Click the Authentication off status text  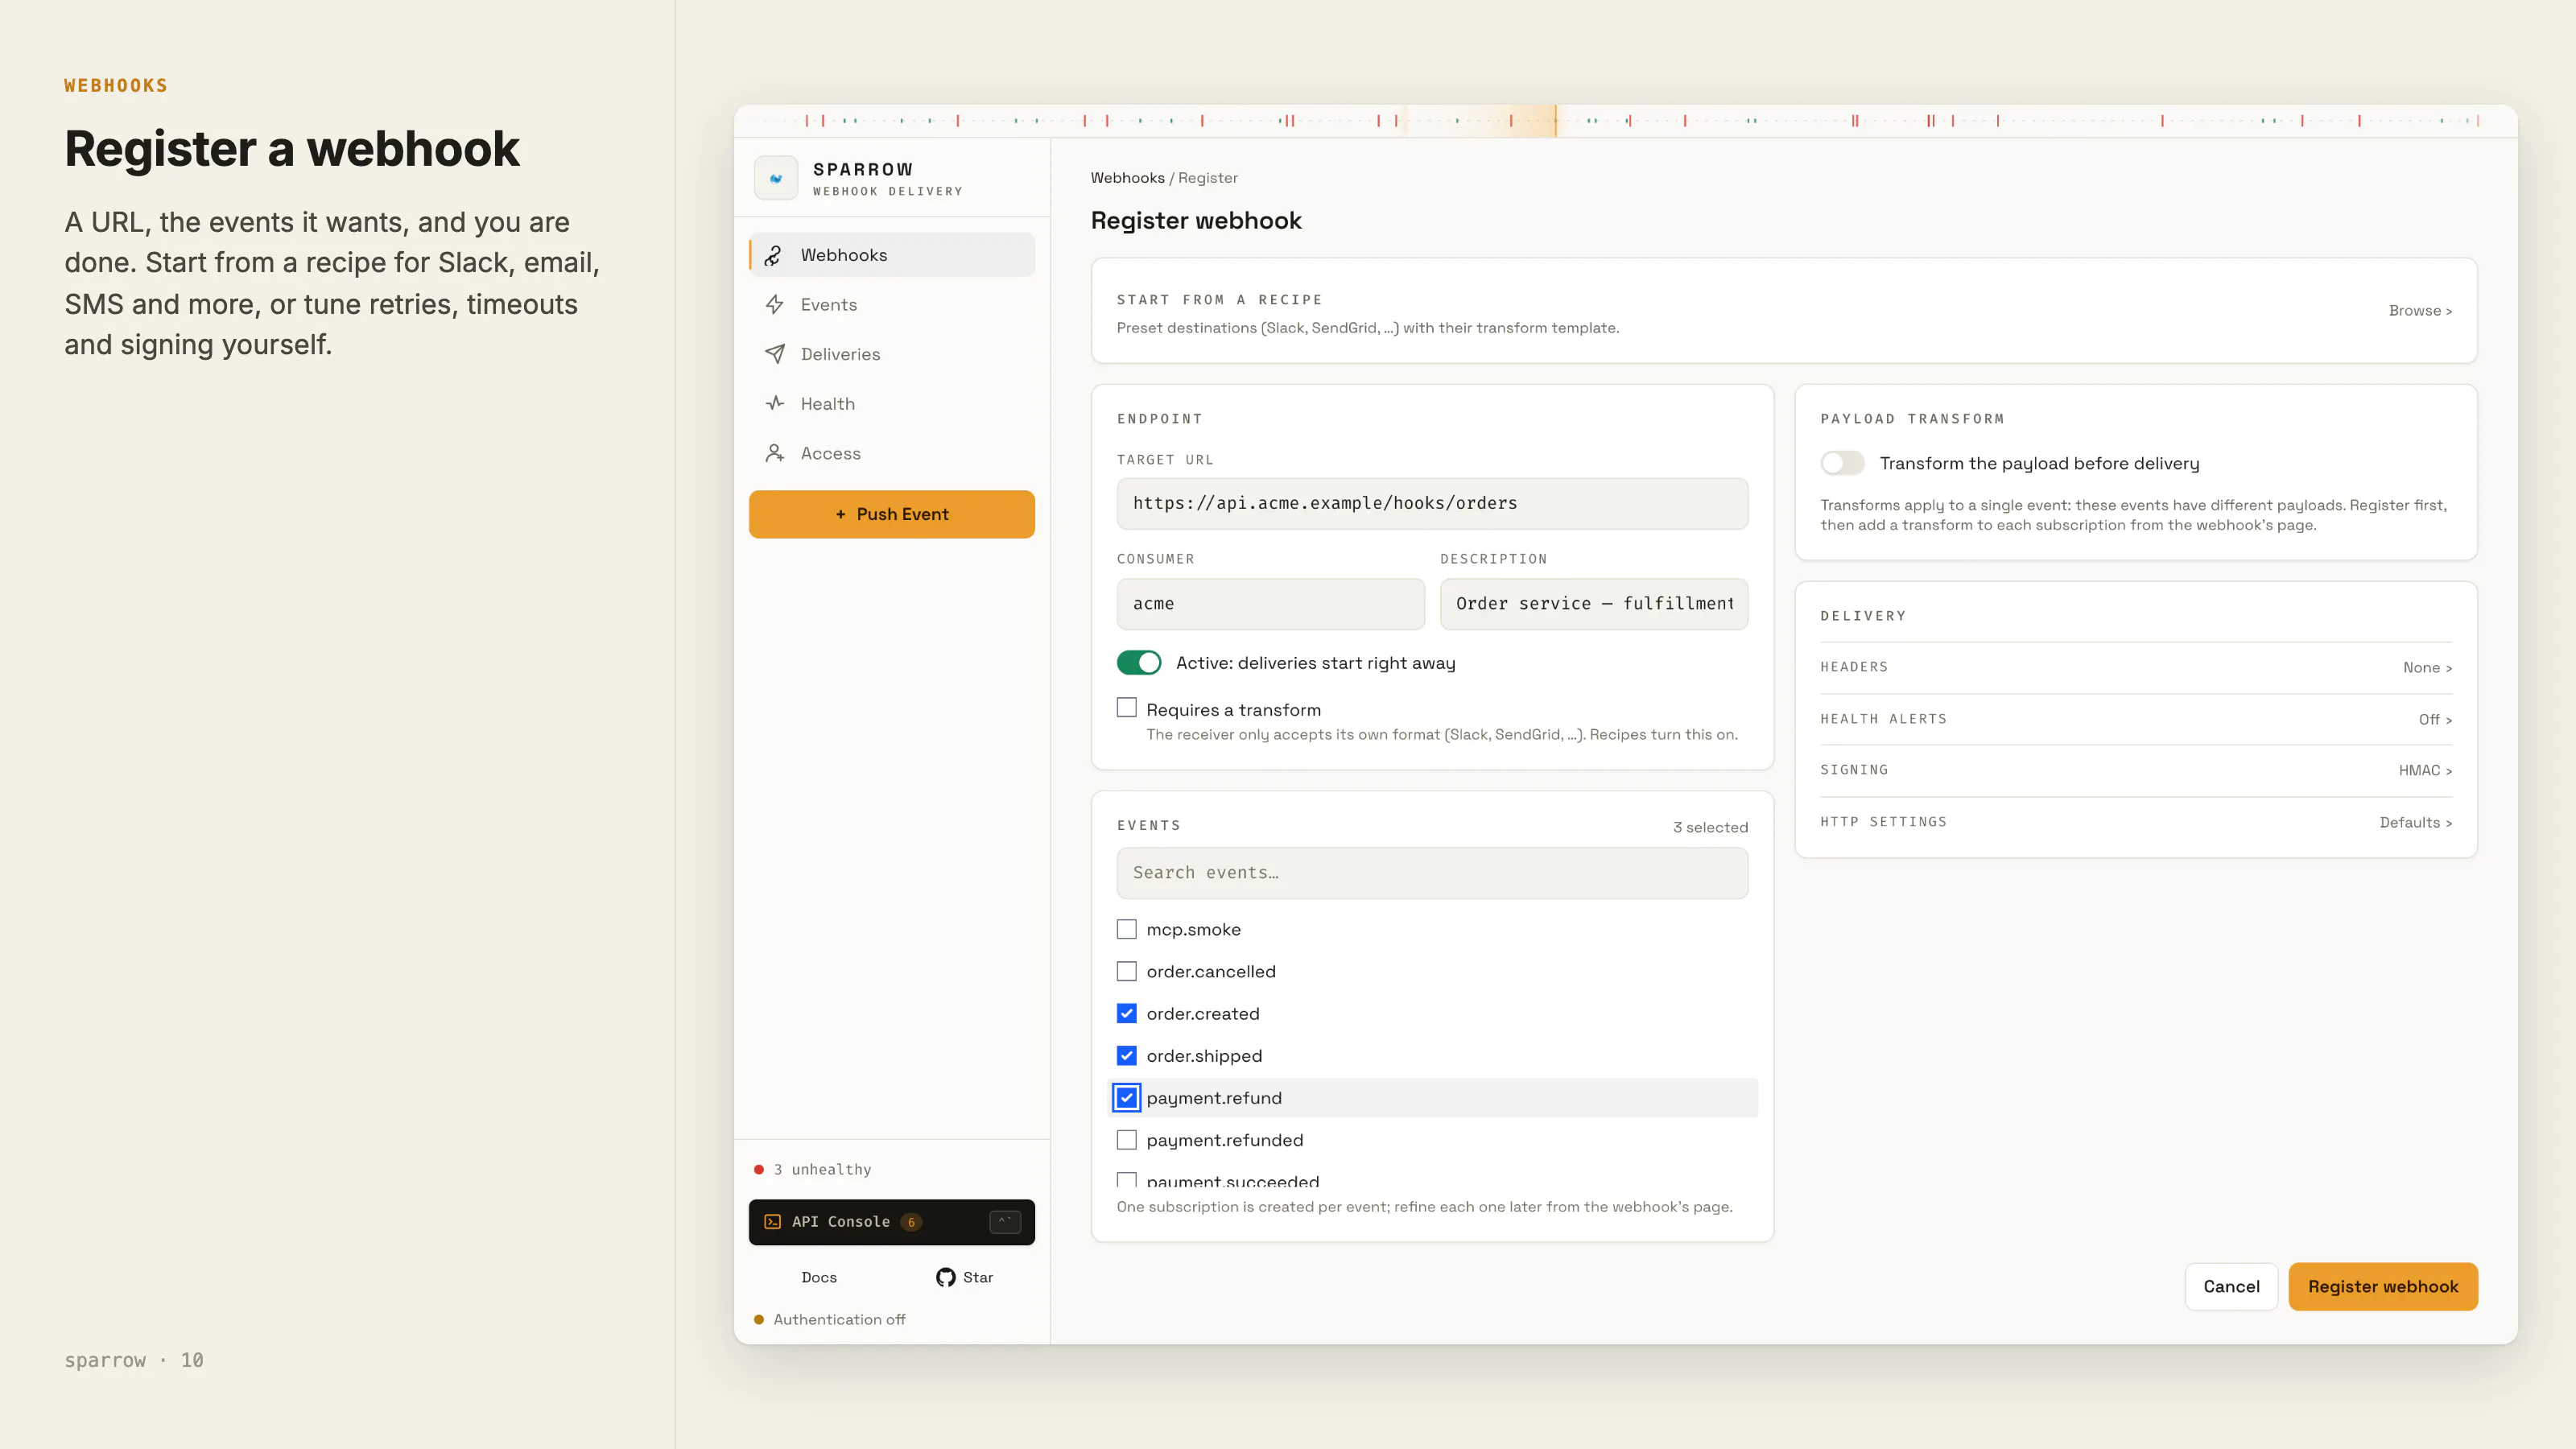pos(839,1319)
